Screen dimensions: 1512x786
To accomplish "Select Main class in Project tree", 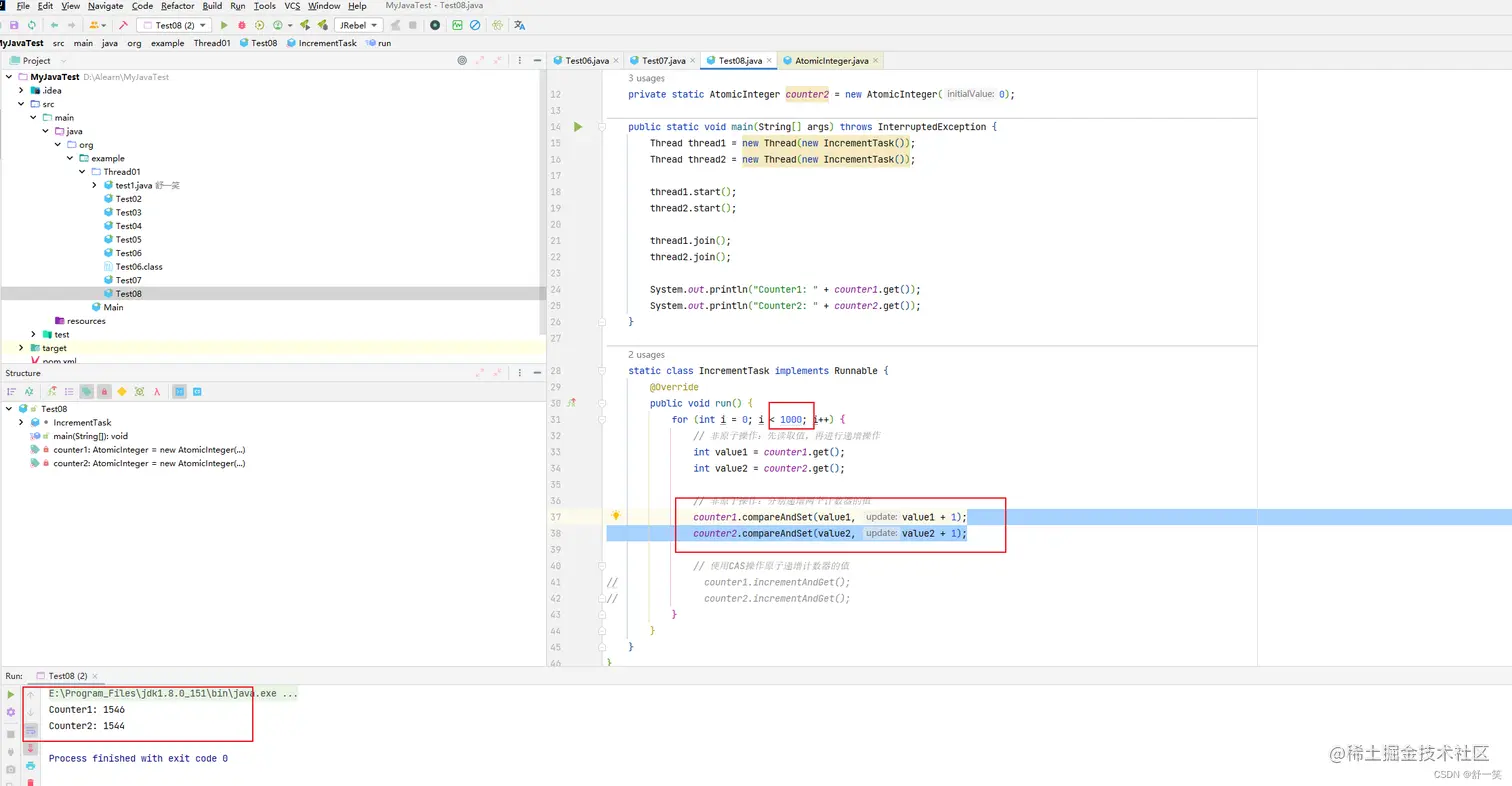I will 113,307.
